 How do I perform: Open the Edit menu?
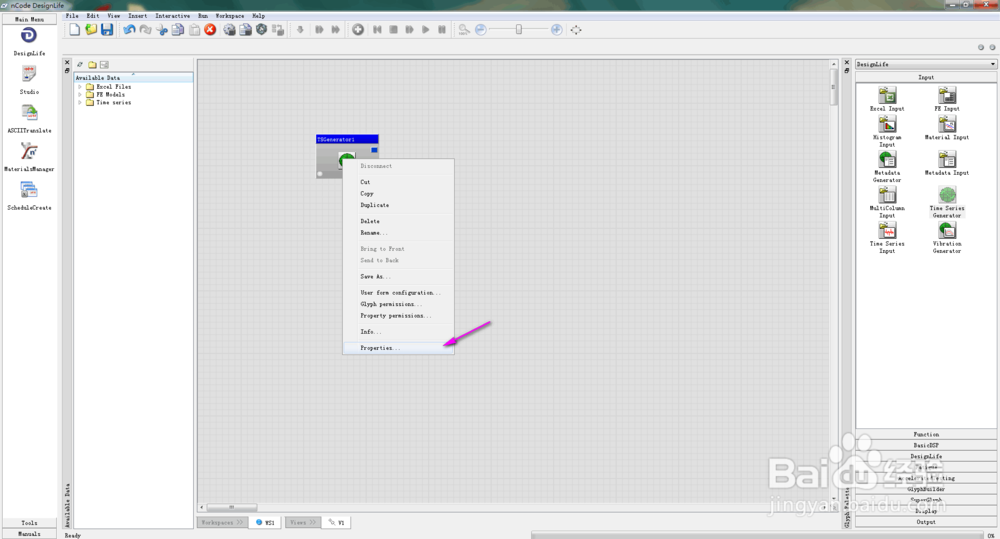[92, 16]
